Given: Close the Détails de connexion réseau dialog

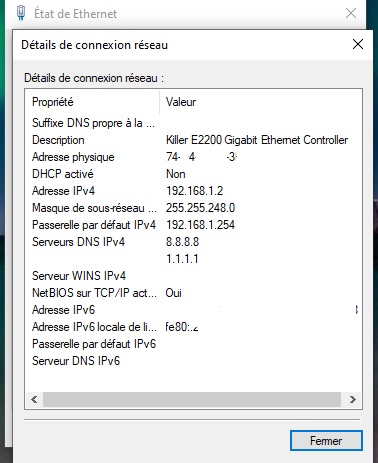Looking at the screenshot, I should [358, 44].
